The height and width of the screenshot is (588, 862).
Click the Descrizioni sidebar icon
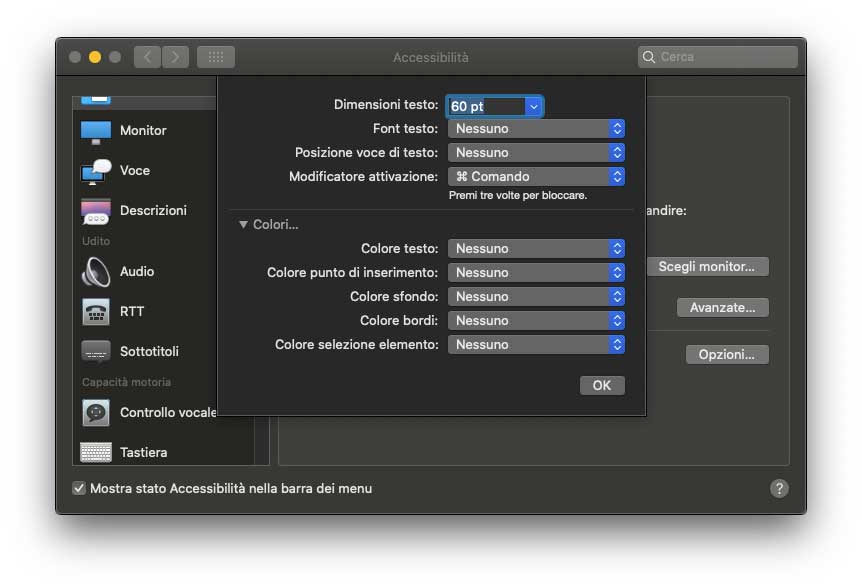coord(96,212)
